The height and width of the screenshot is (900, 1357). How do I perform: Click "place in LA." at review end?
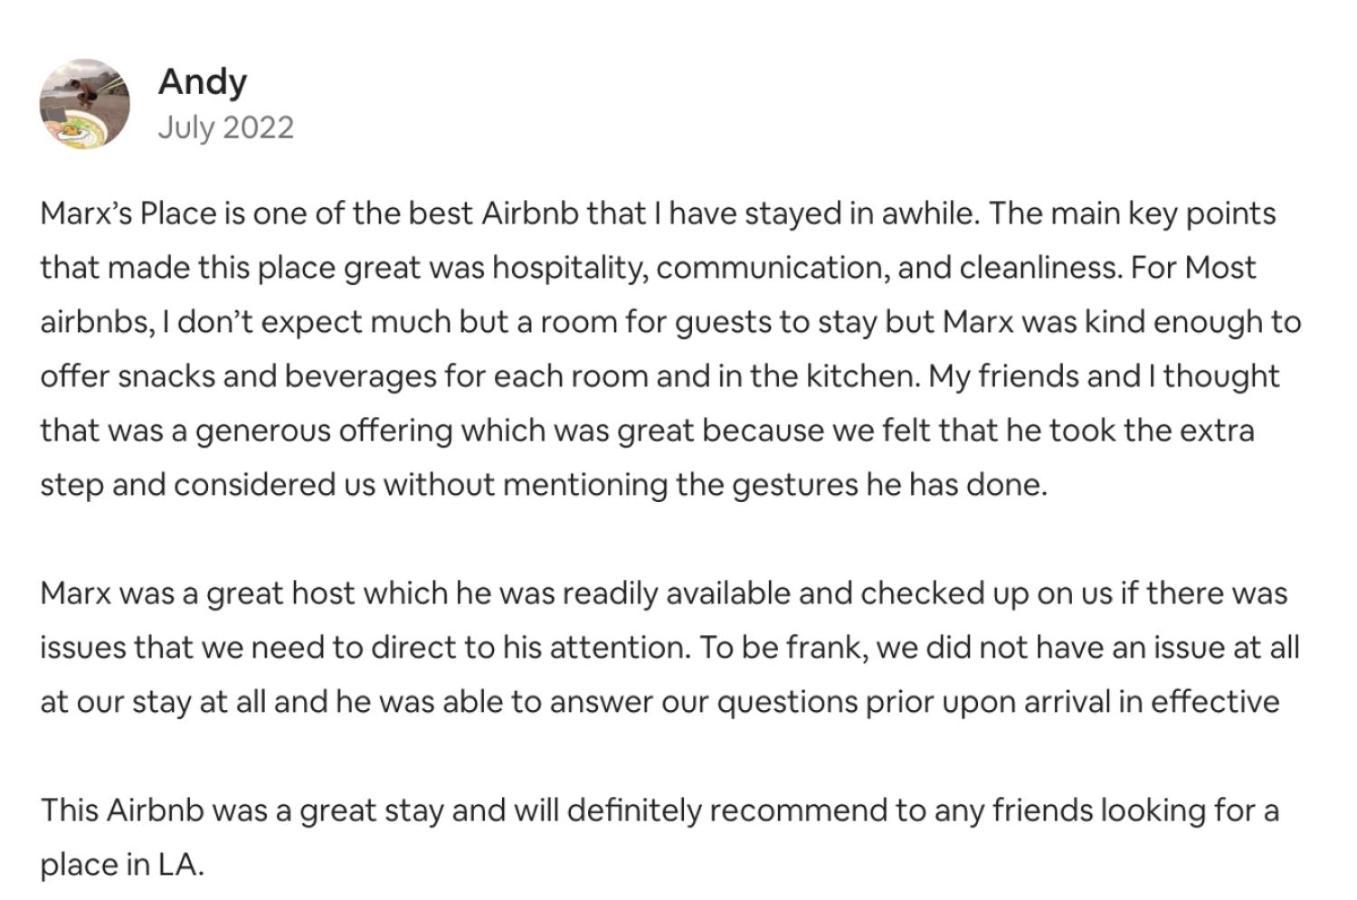(122, 863)
